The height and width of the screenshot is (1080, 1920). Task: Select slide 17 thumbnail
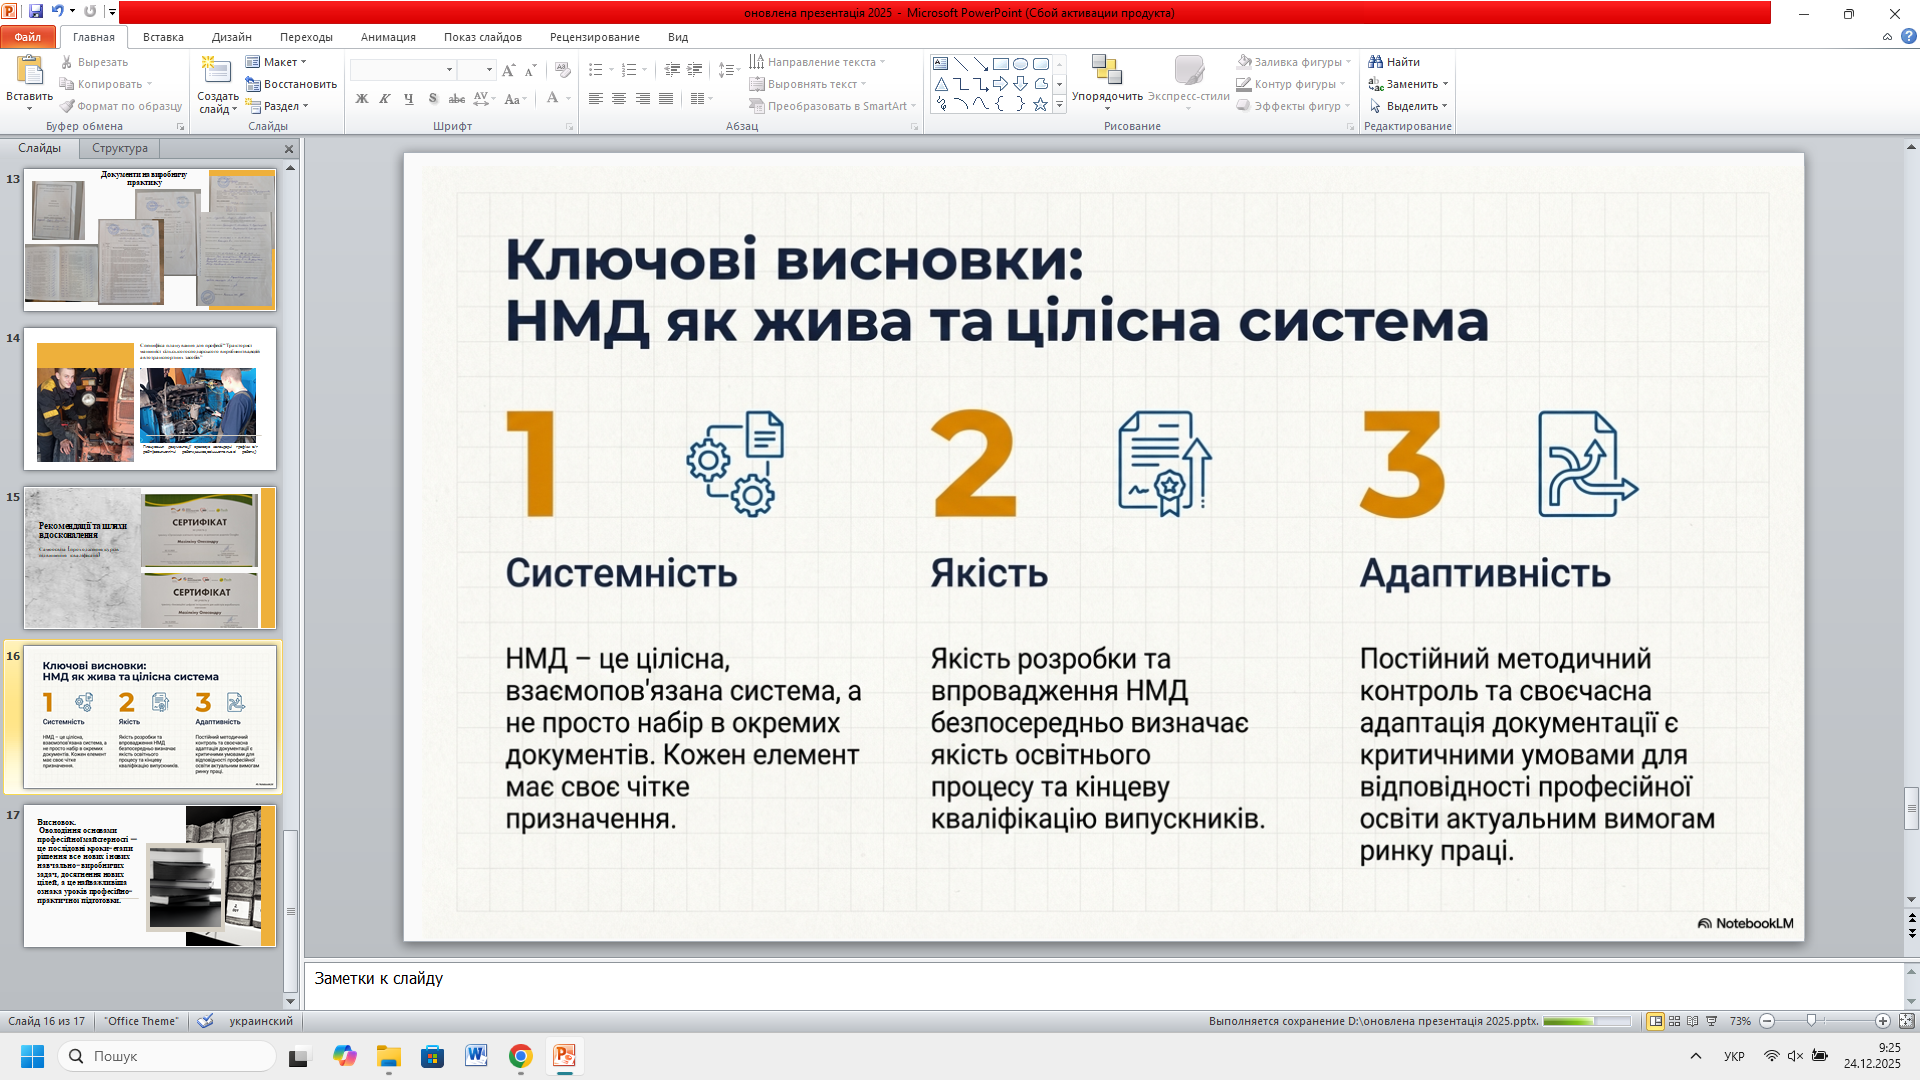click(149, 875)
